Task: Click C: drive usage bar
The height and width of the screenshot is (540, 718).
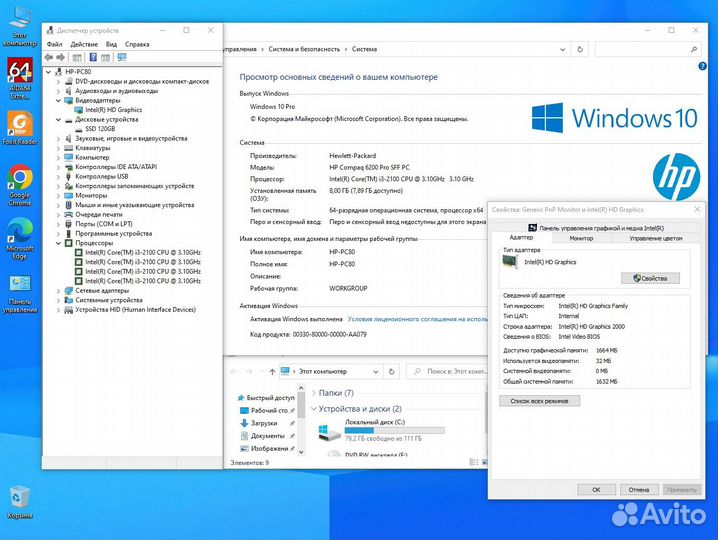Action: [394, 431]
